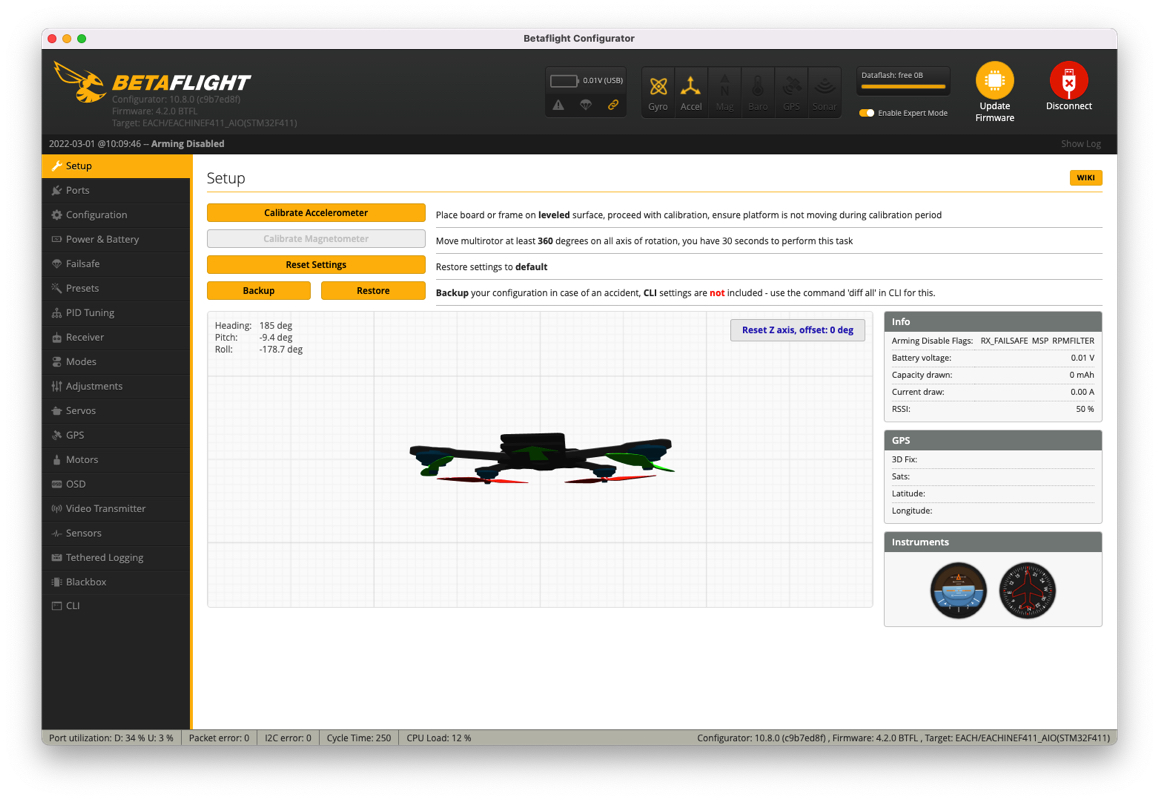Click the Adjustments sliders icon

(56, 386)
